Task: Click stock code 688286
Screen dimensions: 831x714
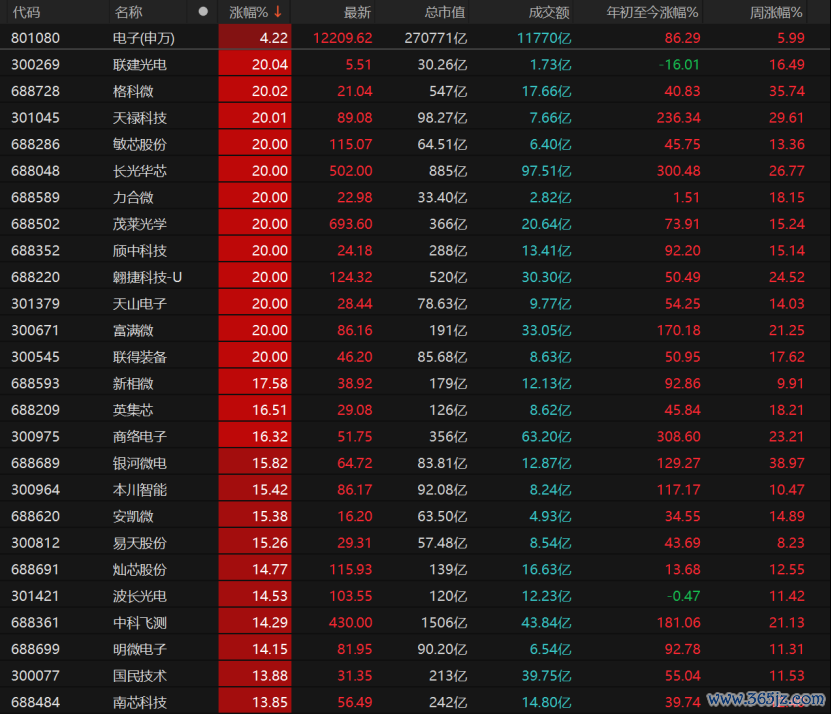Action: [36, 144]
